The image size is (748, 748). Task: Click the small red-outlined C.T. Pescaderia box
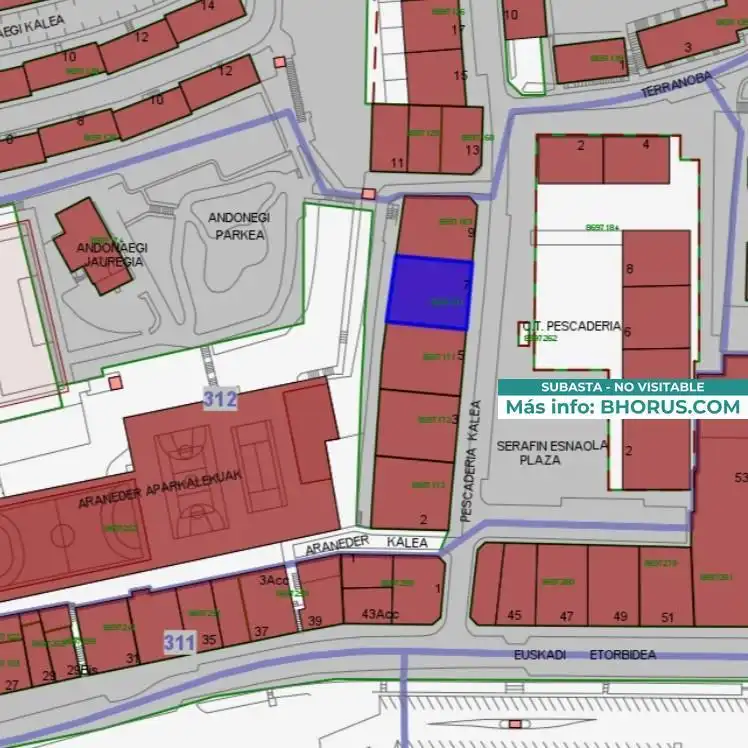tap(523, 333)
